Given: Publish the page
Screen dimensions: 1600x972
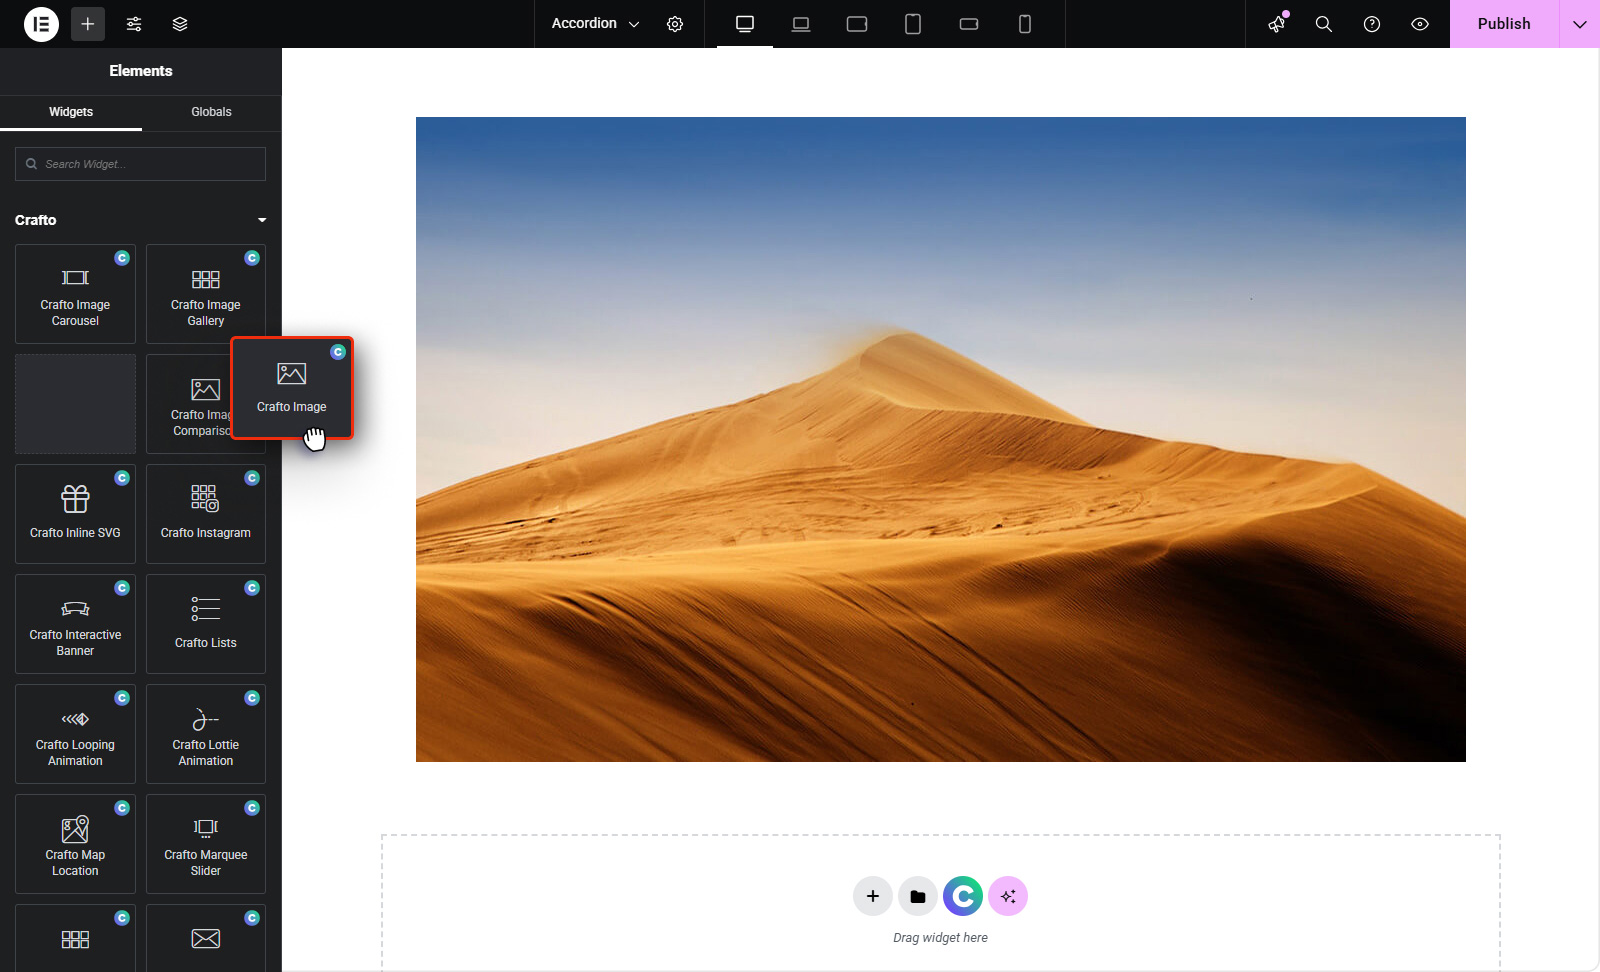Looking at the screenshot, I should point(1504,24).
